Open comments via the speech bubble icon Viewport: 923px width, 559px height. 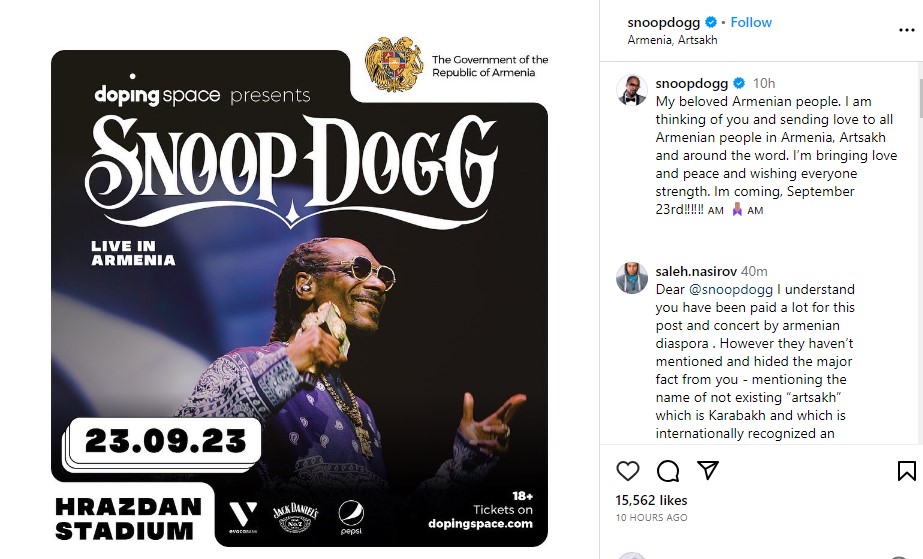coord(667,471)
